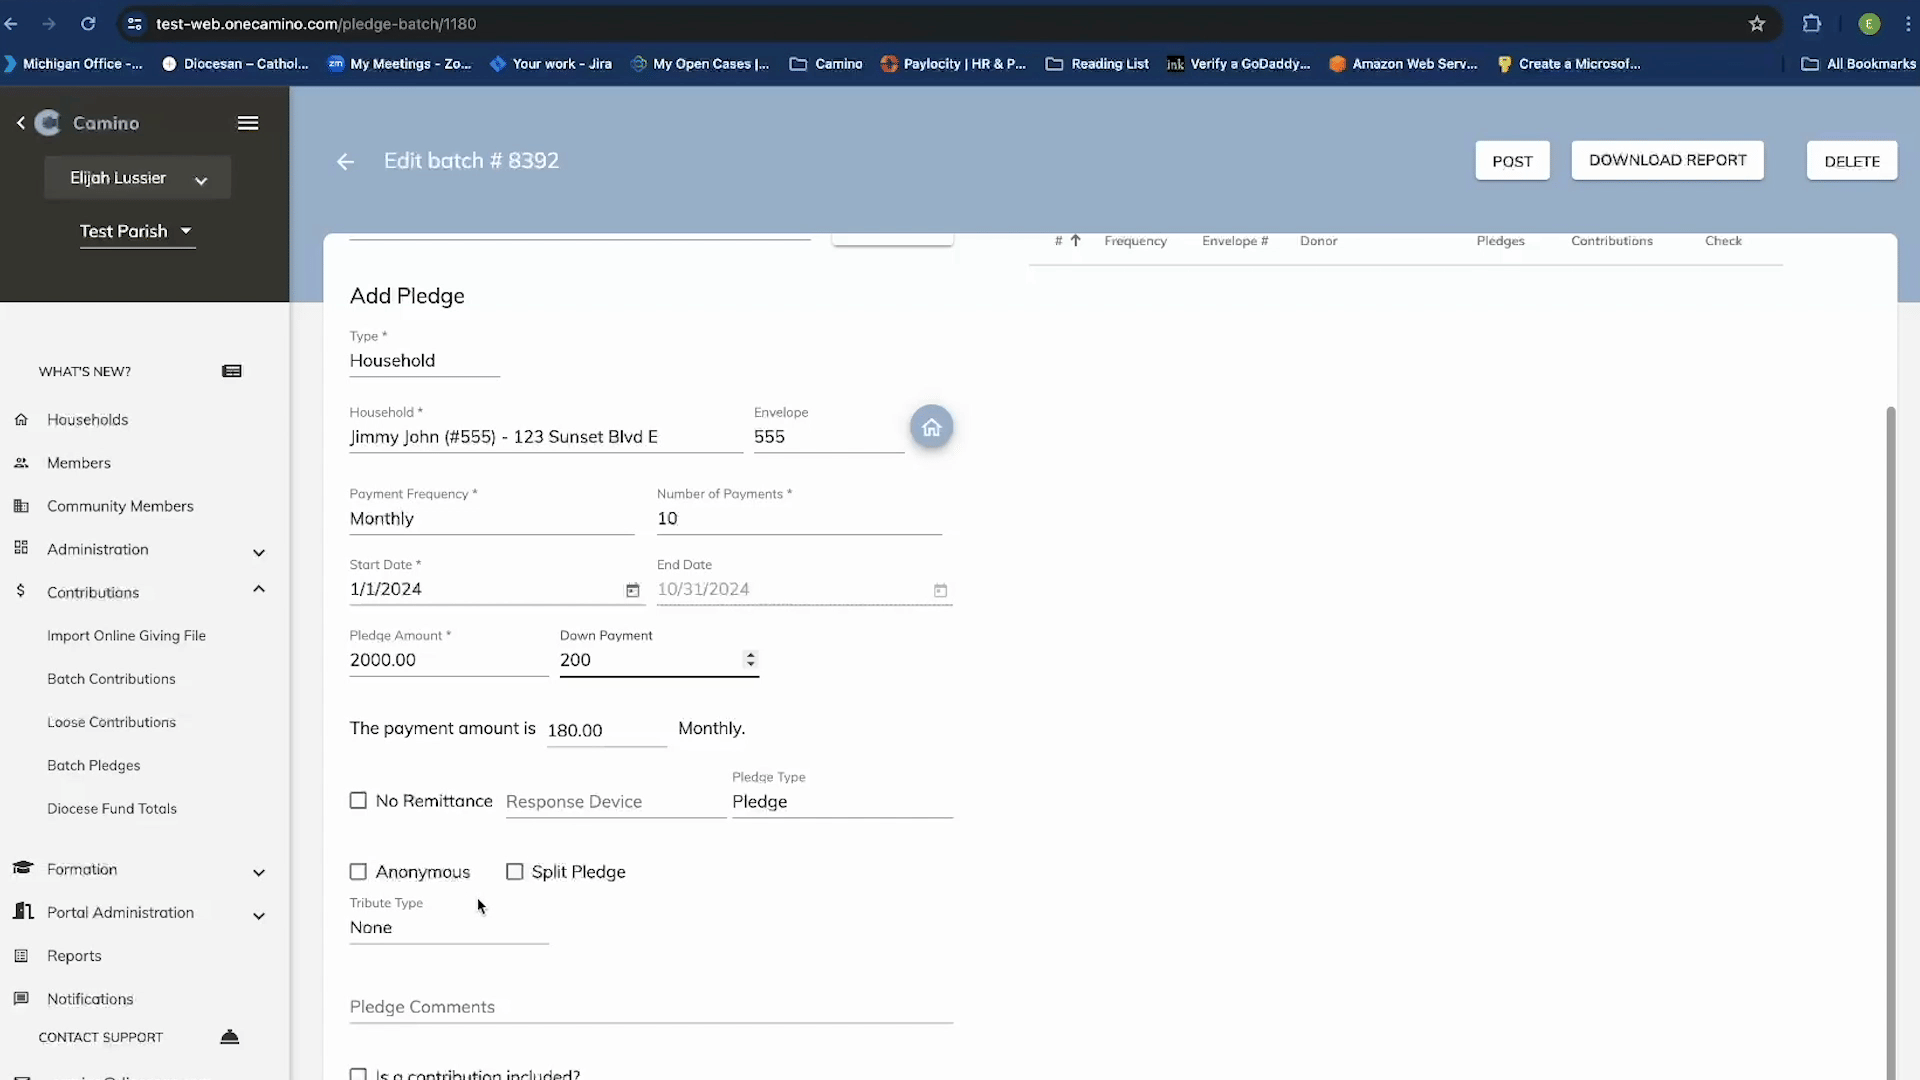Open Batch Pledges in sidebar

(x=93, y=765)
